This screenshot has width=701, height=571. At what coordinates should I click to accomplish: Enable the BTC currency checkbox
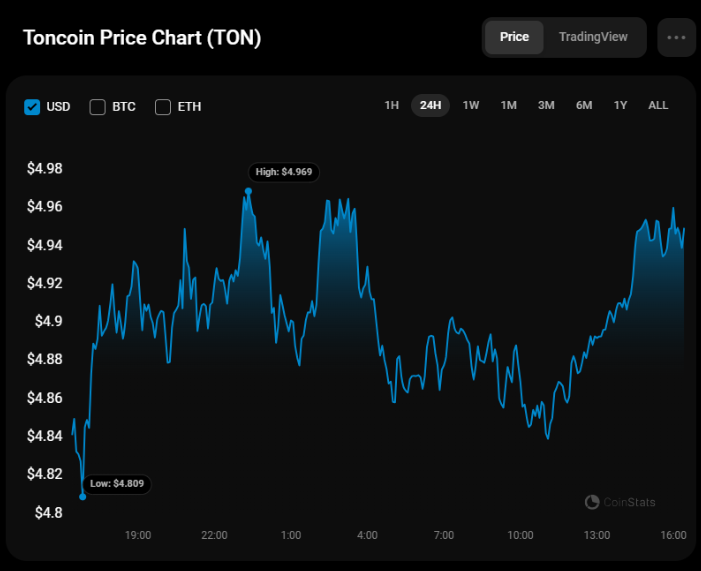point(97,107)
